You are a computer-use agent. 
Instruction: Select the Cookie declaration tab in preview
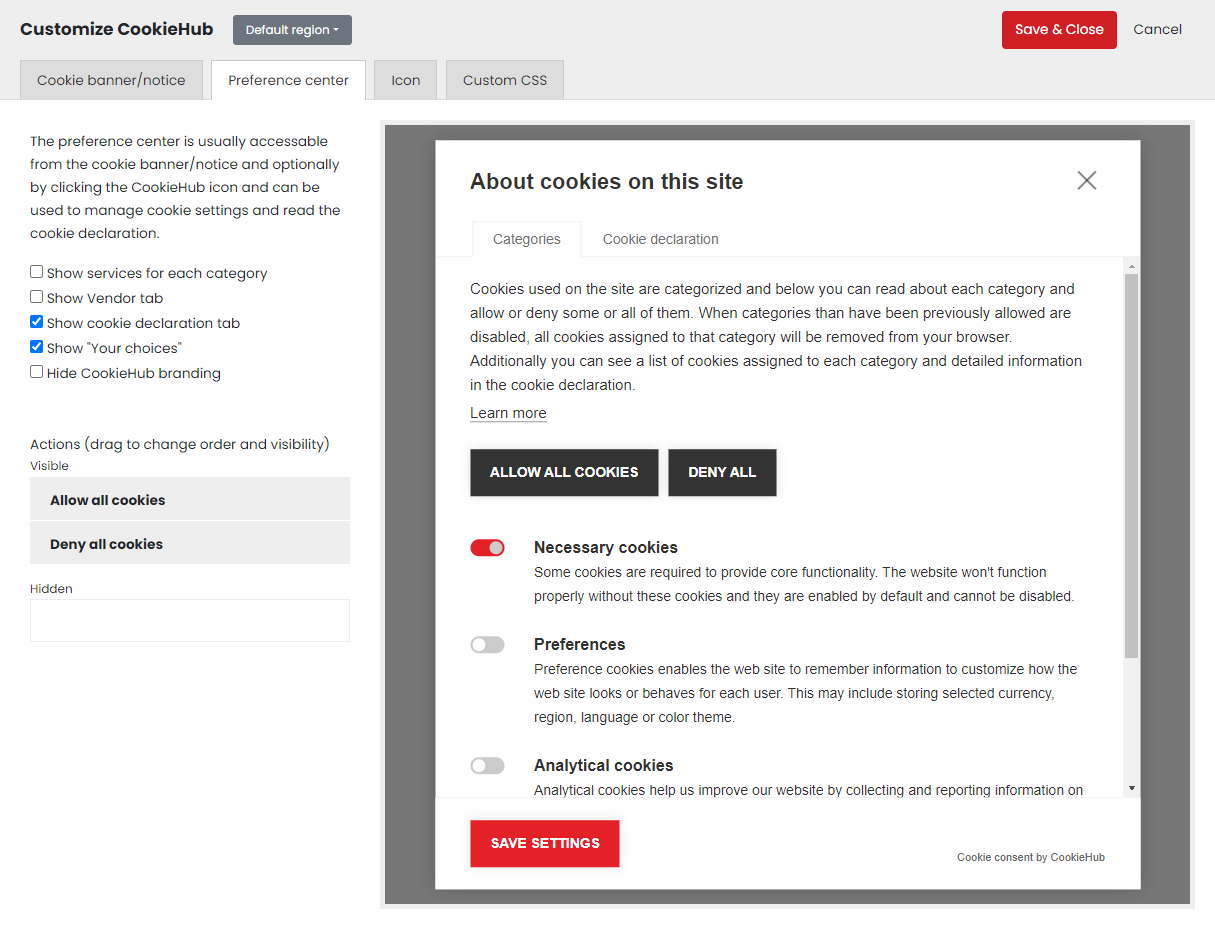[x=660, y=239]
